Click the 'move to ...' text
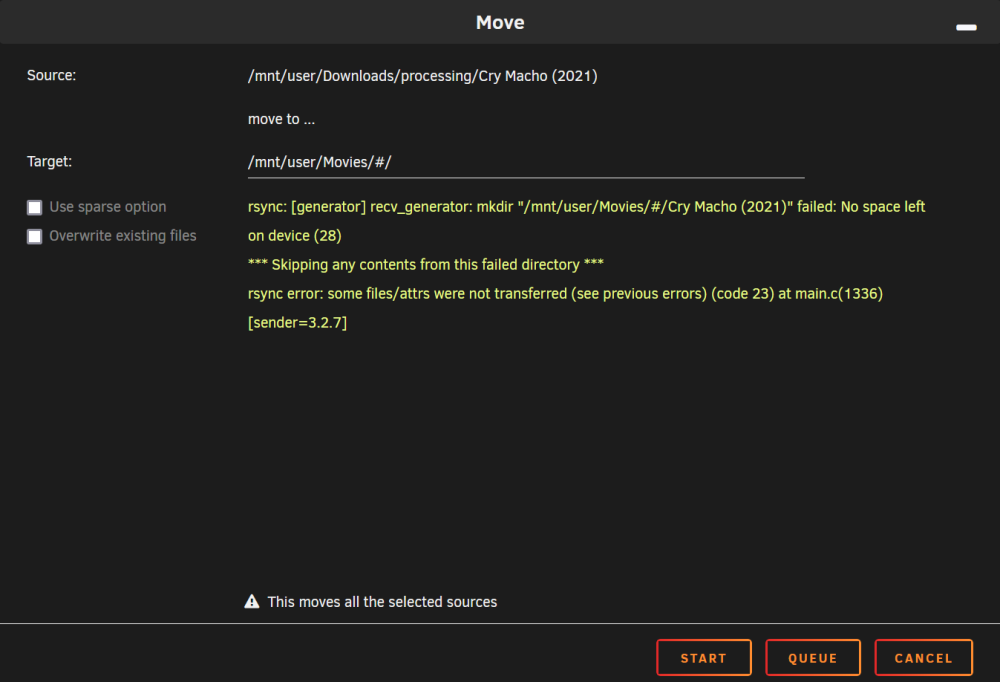The width and height of the screenshot is (1000, 682). click(281, 119)
